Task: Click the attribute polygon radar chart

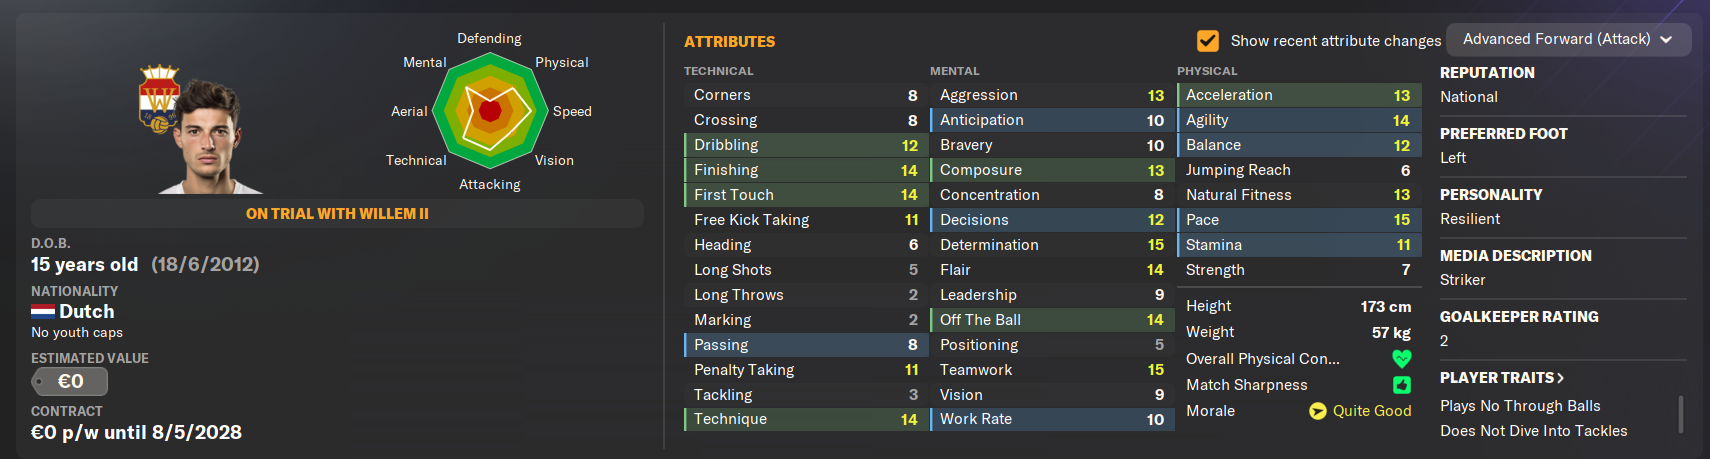Action: pyautogui.click(x=489, y=111)
